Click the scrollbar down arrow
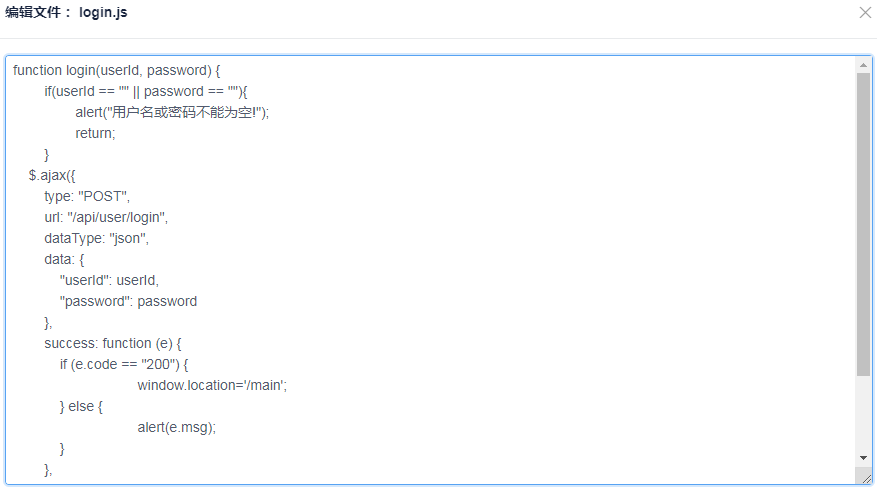 [x=864, y=458]
